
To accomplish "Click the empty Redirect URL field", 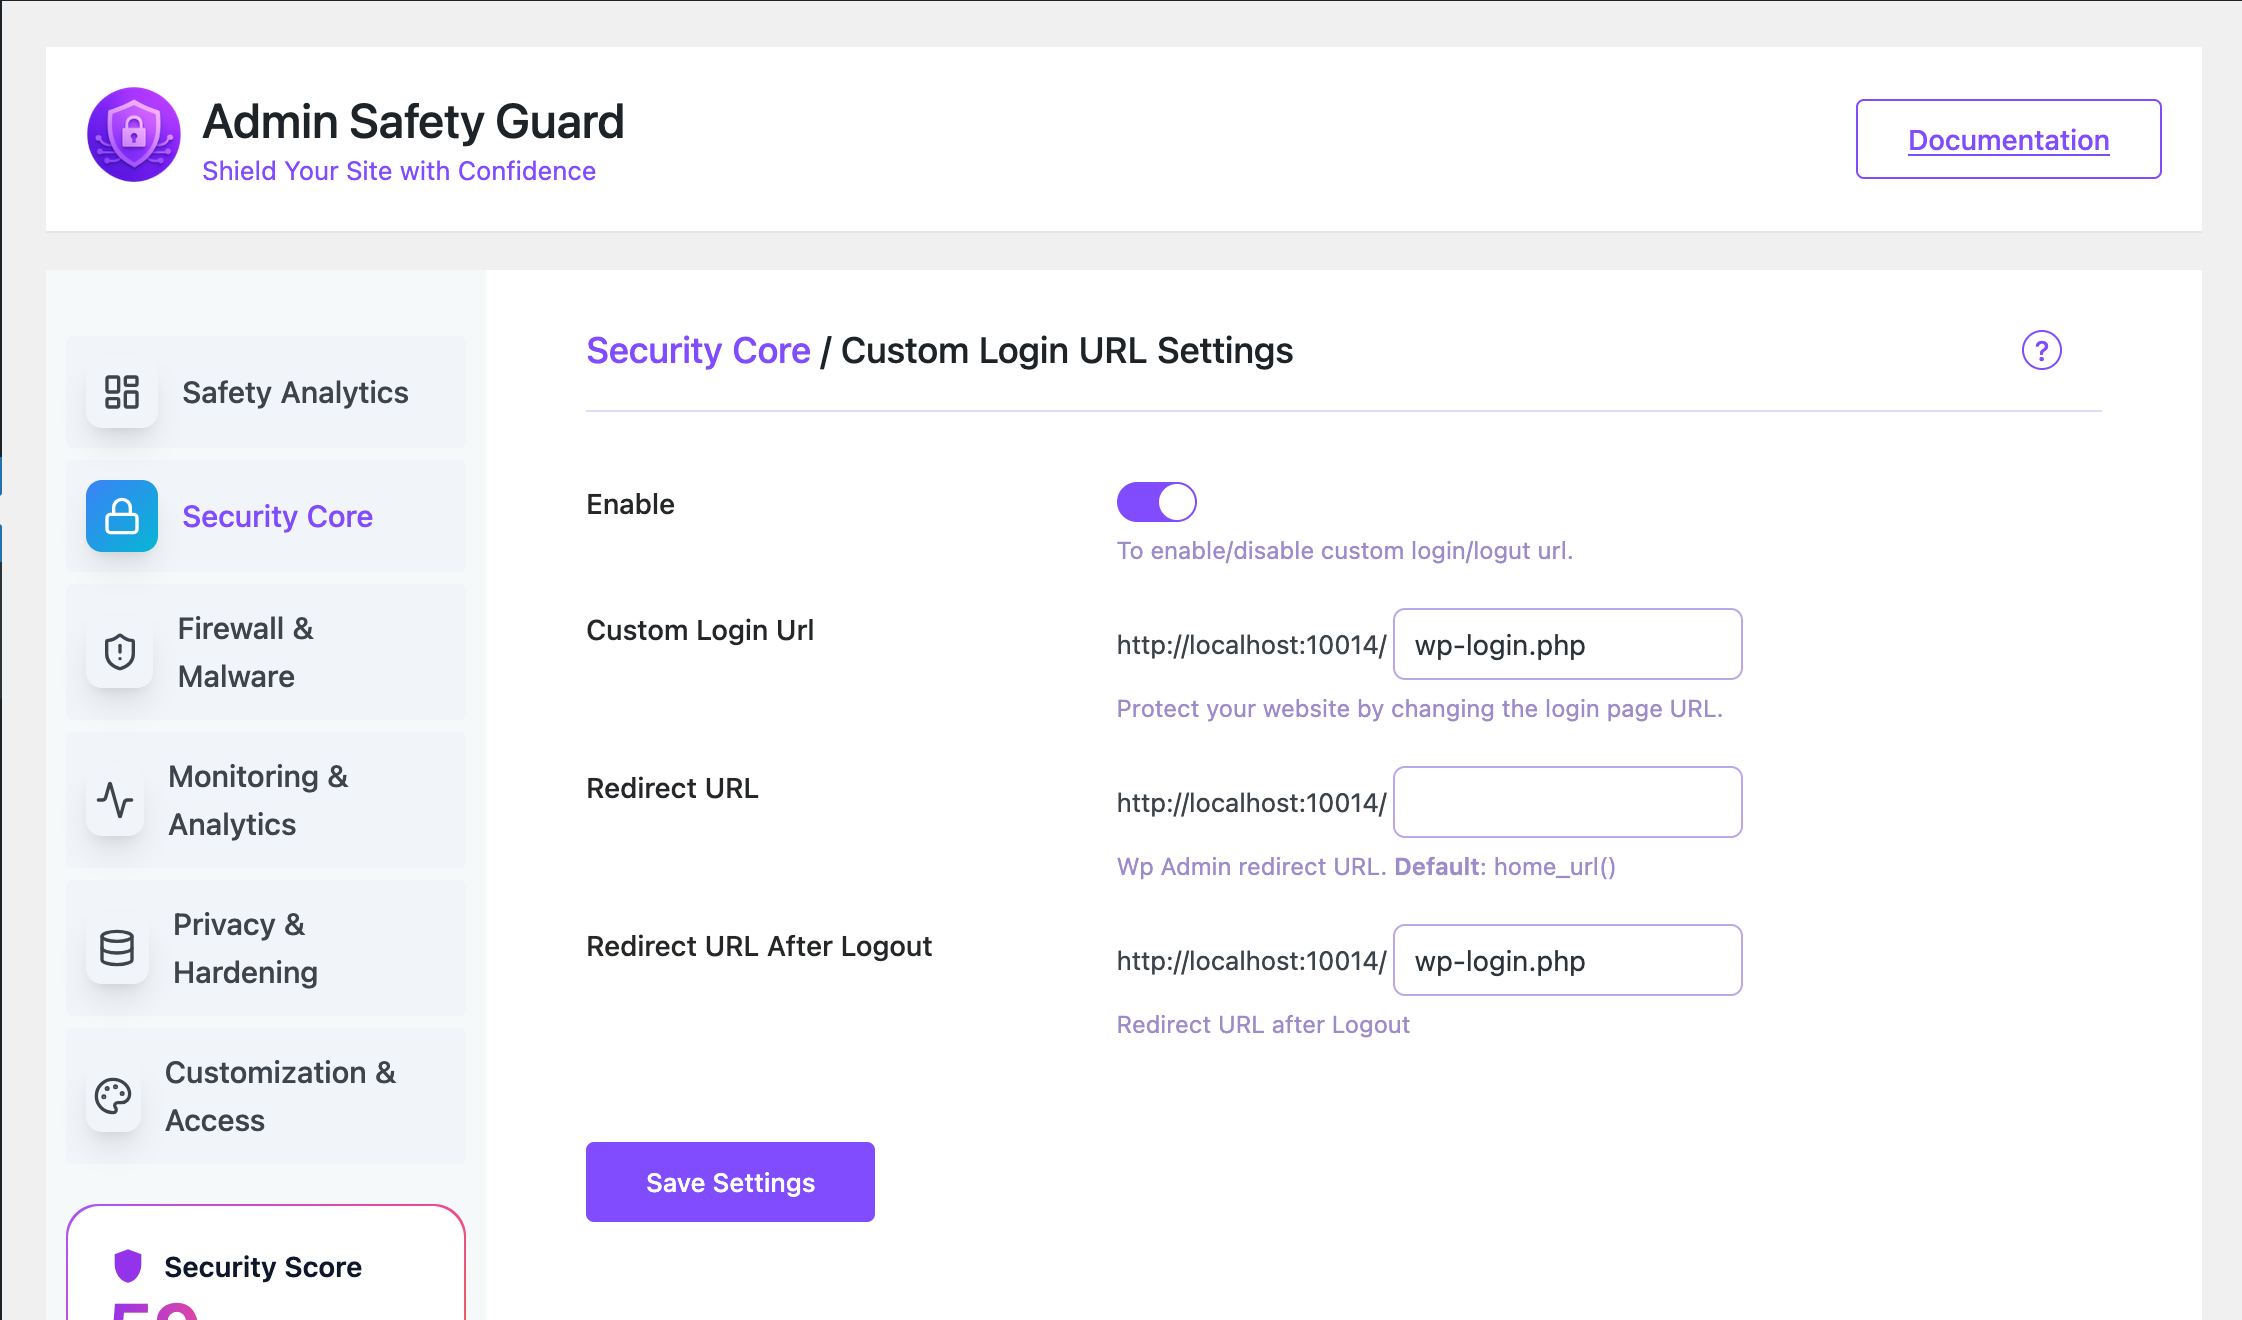I will coord(1567,802).
